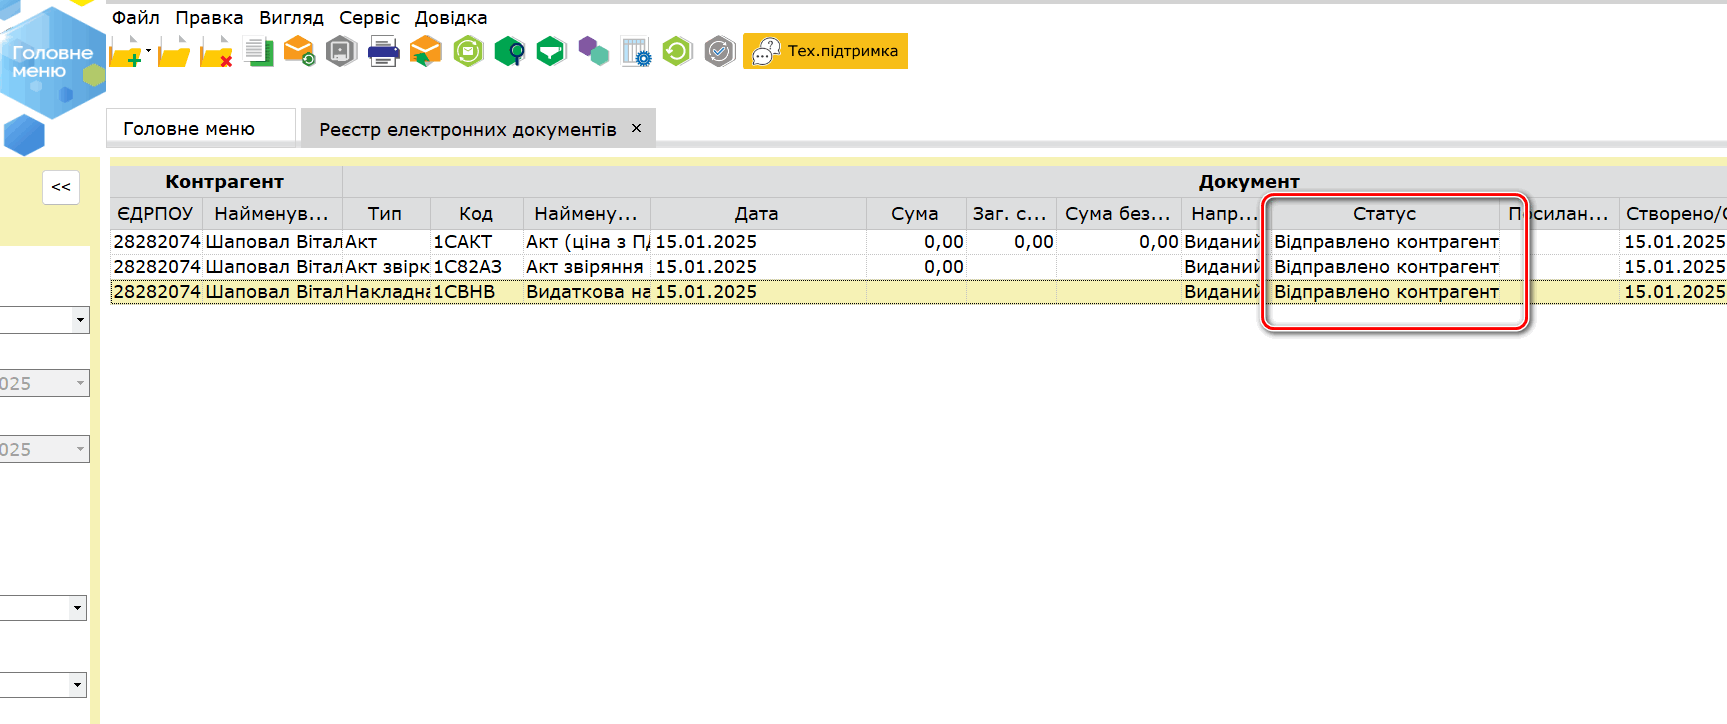Close the Реєстр електронних документів tab

tap(636, 128)
